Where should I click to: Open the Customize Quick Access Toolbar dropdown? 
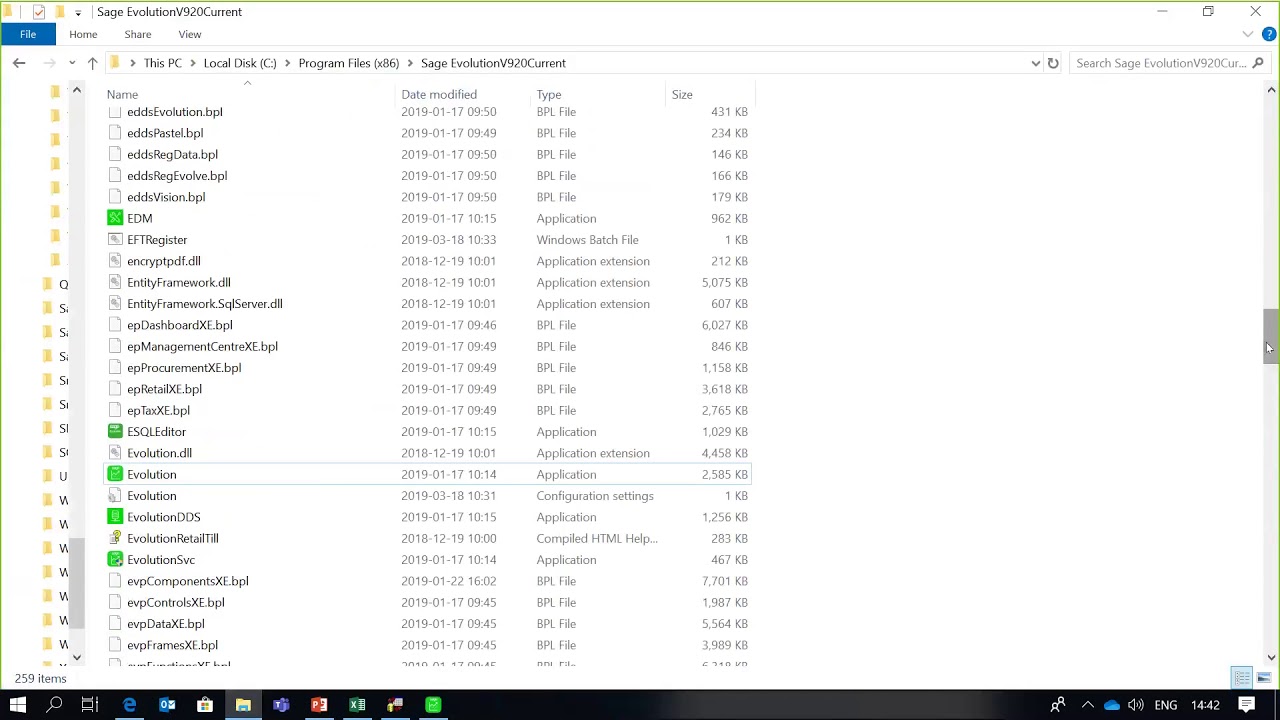(77, 12)
